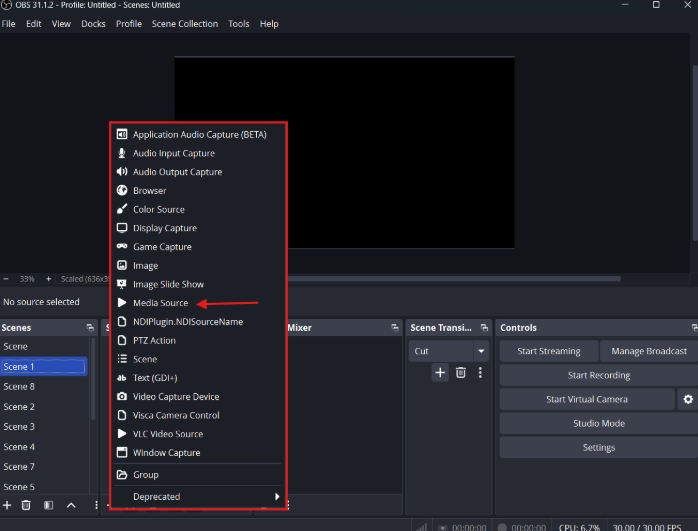The image size is (698, 531).
Task: Add a new scene with plus icon
Action: pyautogui.click(x=7, y=505)
